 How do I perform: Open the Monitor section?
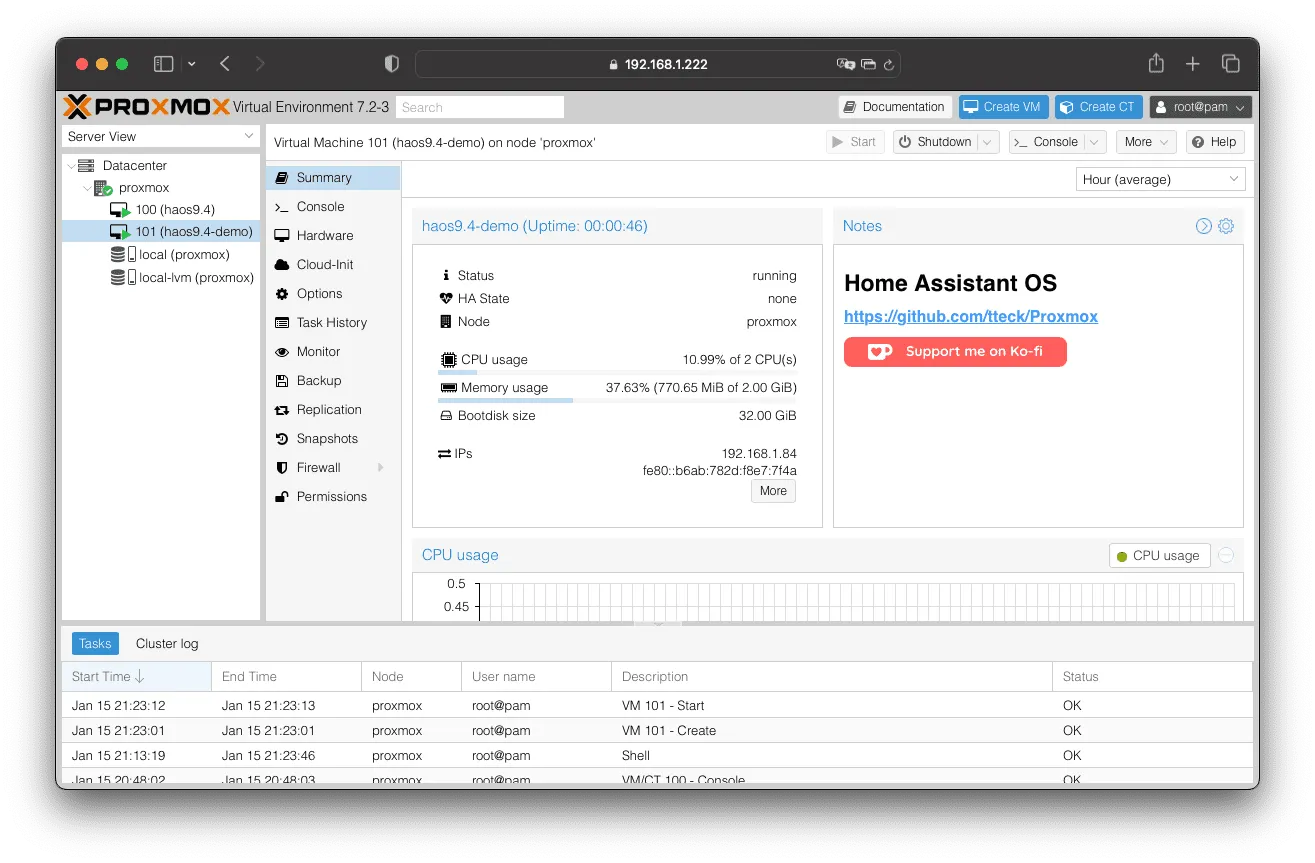[332, 352]
